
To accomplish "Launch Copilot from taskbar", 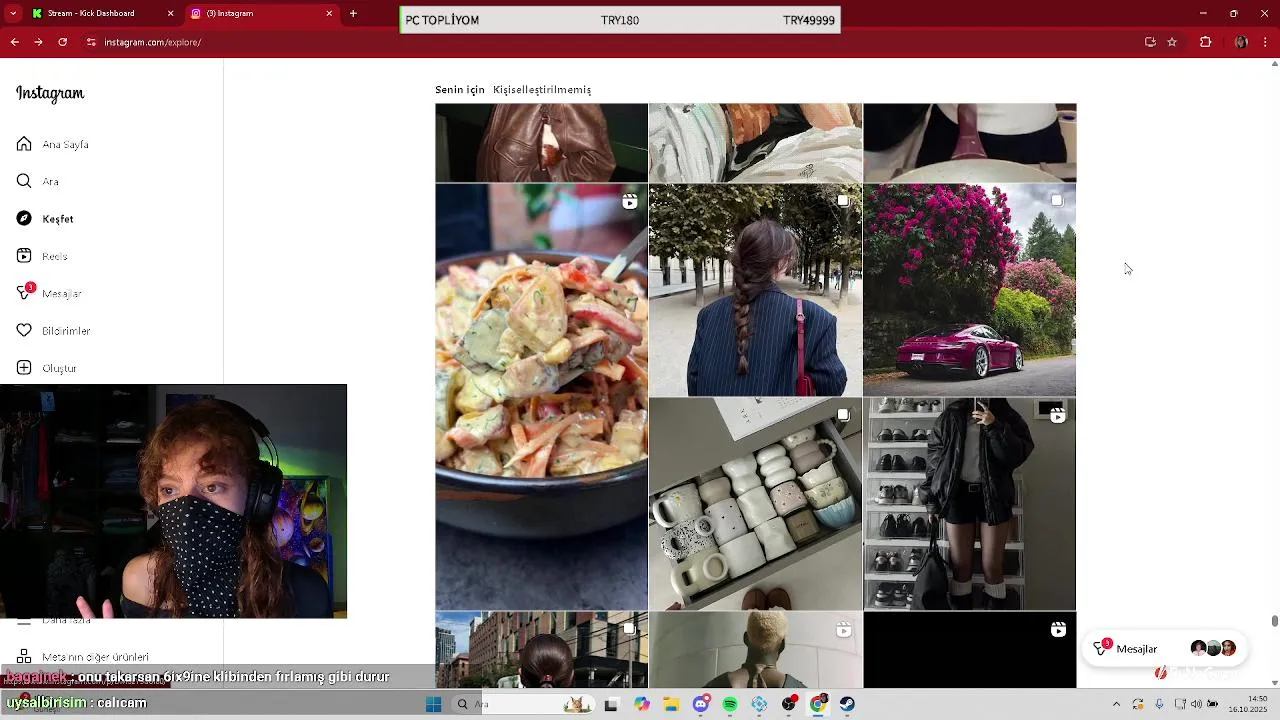I will point(642,704).
